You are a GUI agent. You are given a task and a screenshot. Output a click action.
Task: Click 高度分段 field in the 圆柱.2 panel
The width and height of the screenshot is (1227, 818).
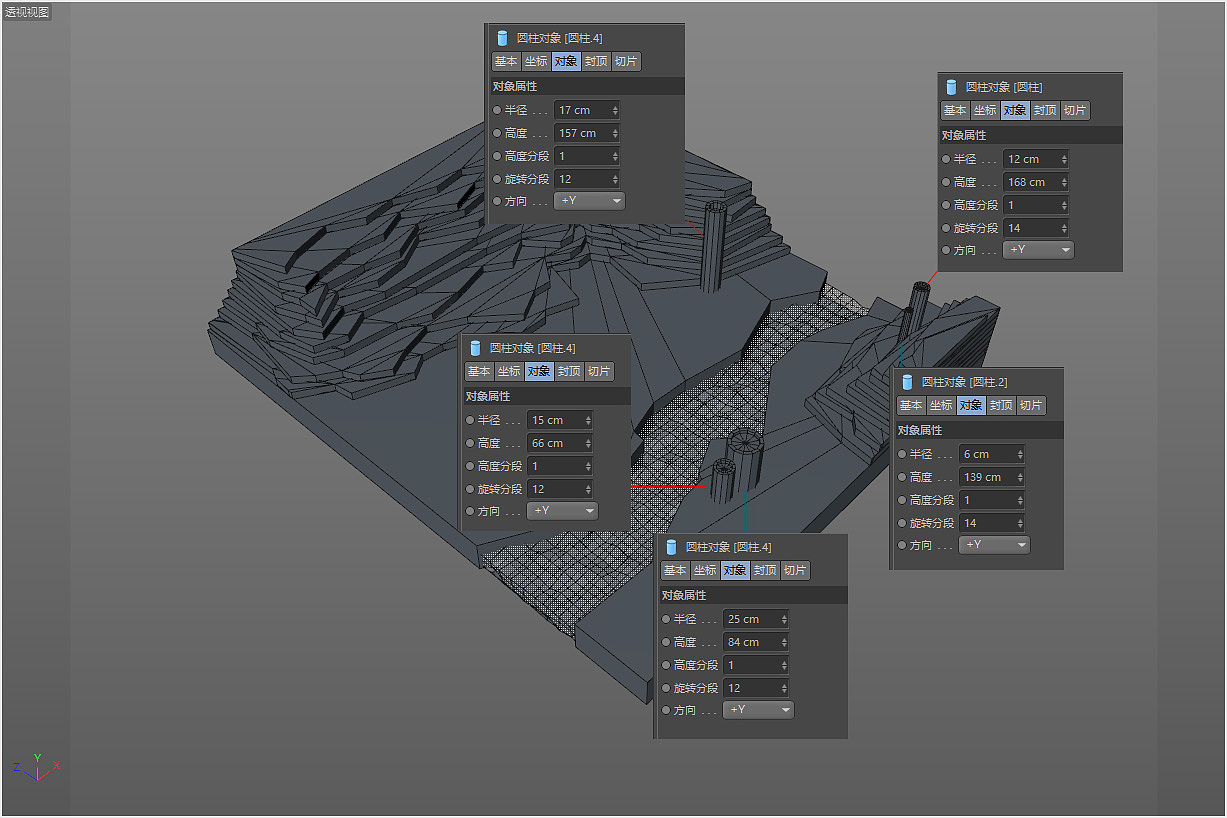click(x=992, y=500)
